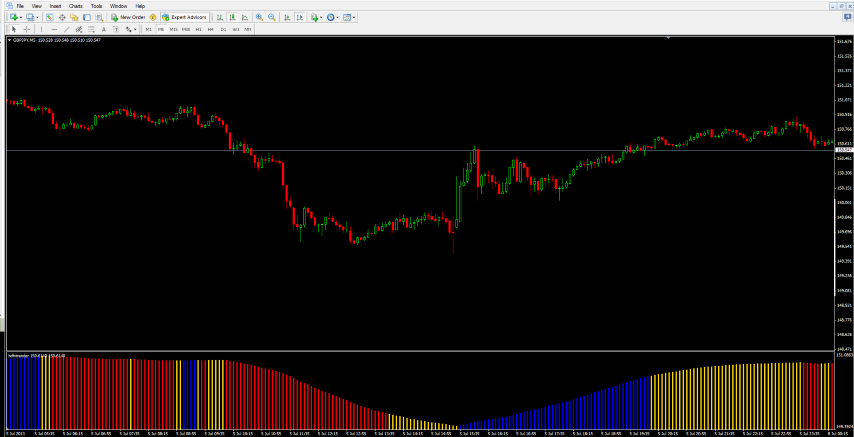Screen dimensions: 854x437
Task: Select the Horizontal Line drawing tool
Action: pos(54,29)
